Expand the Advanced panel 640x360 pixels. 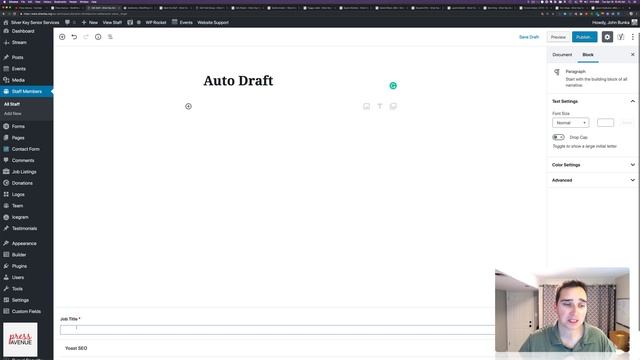point(593,180)
